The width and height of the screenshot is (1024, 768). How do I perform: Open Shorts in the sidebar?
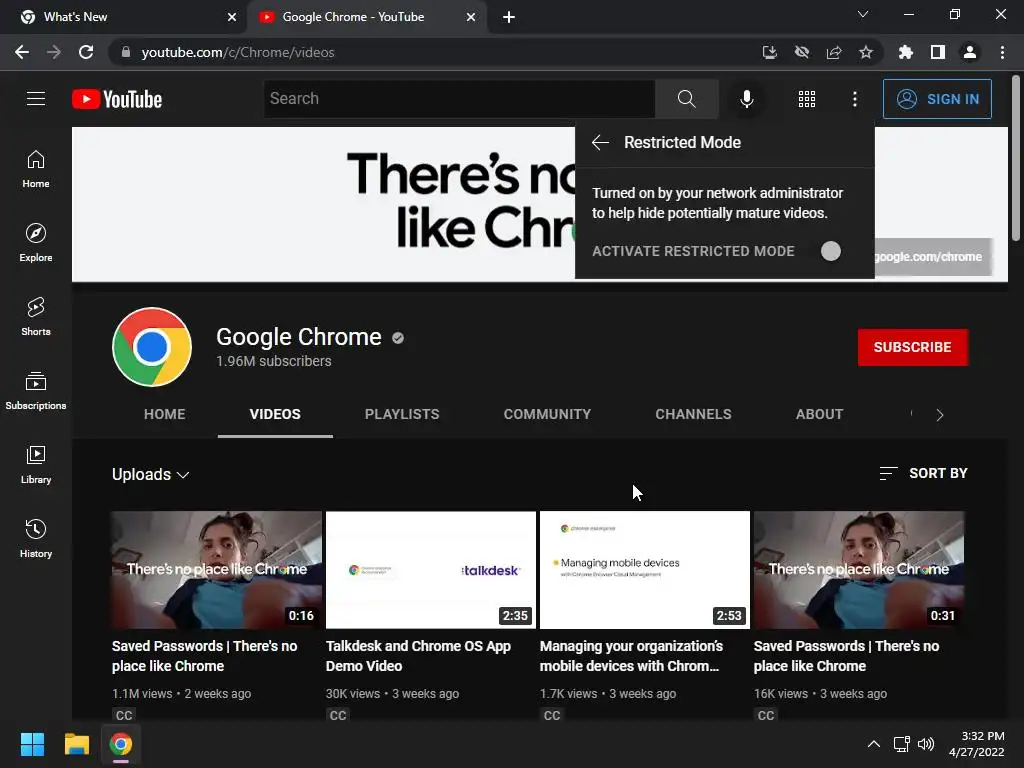pos(36,317)
